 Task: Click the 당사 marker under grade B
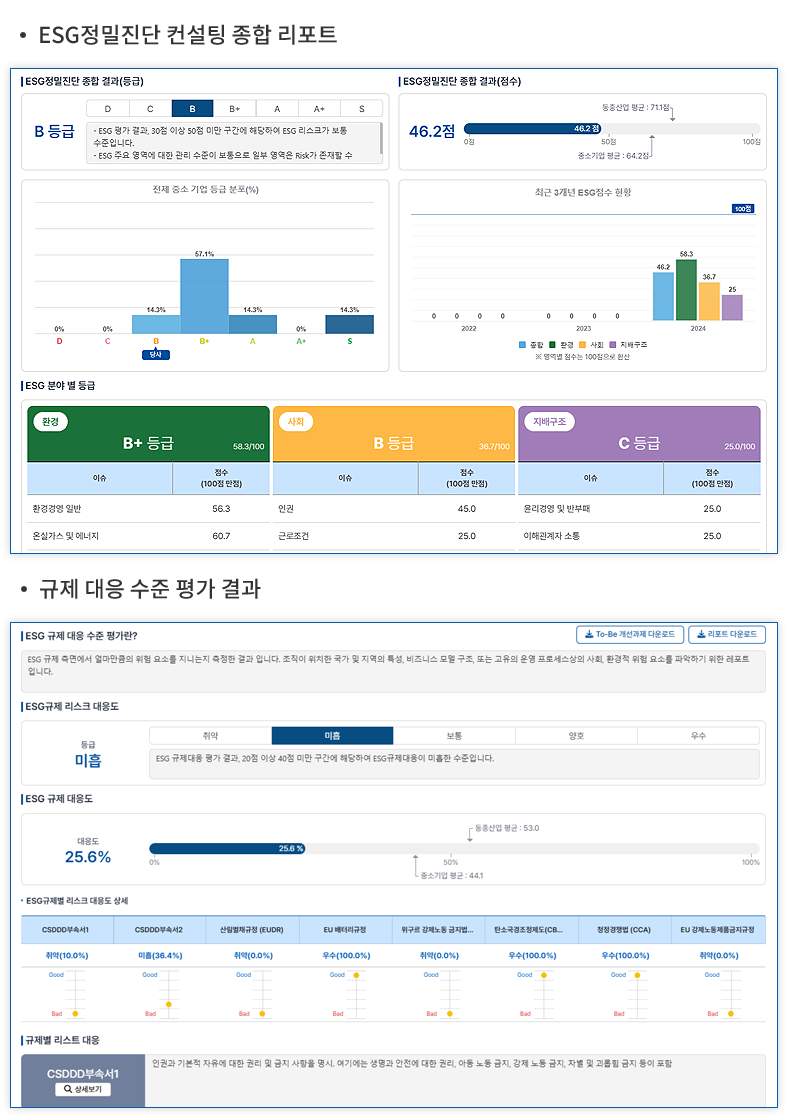pyautogui.click(x=155, y=354)
